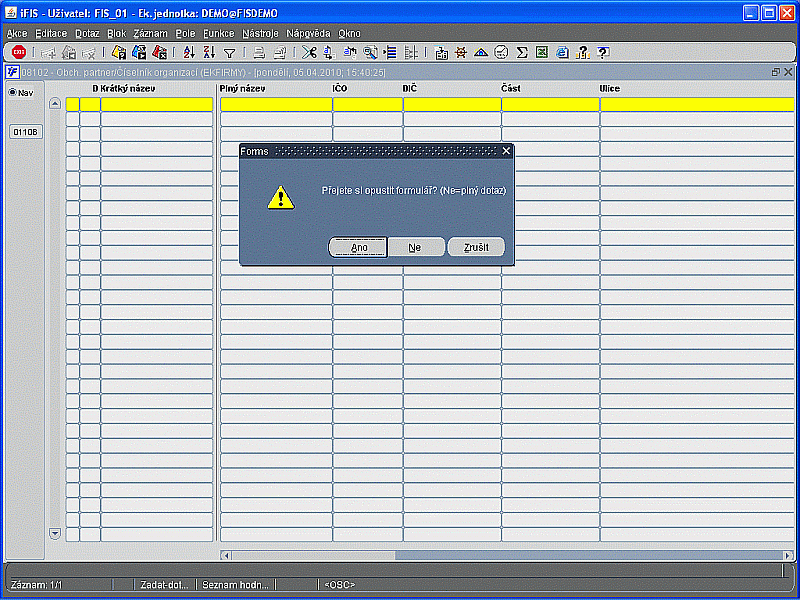Open the Okno menu

pyautogui.click(x=349, y=34)
